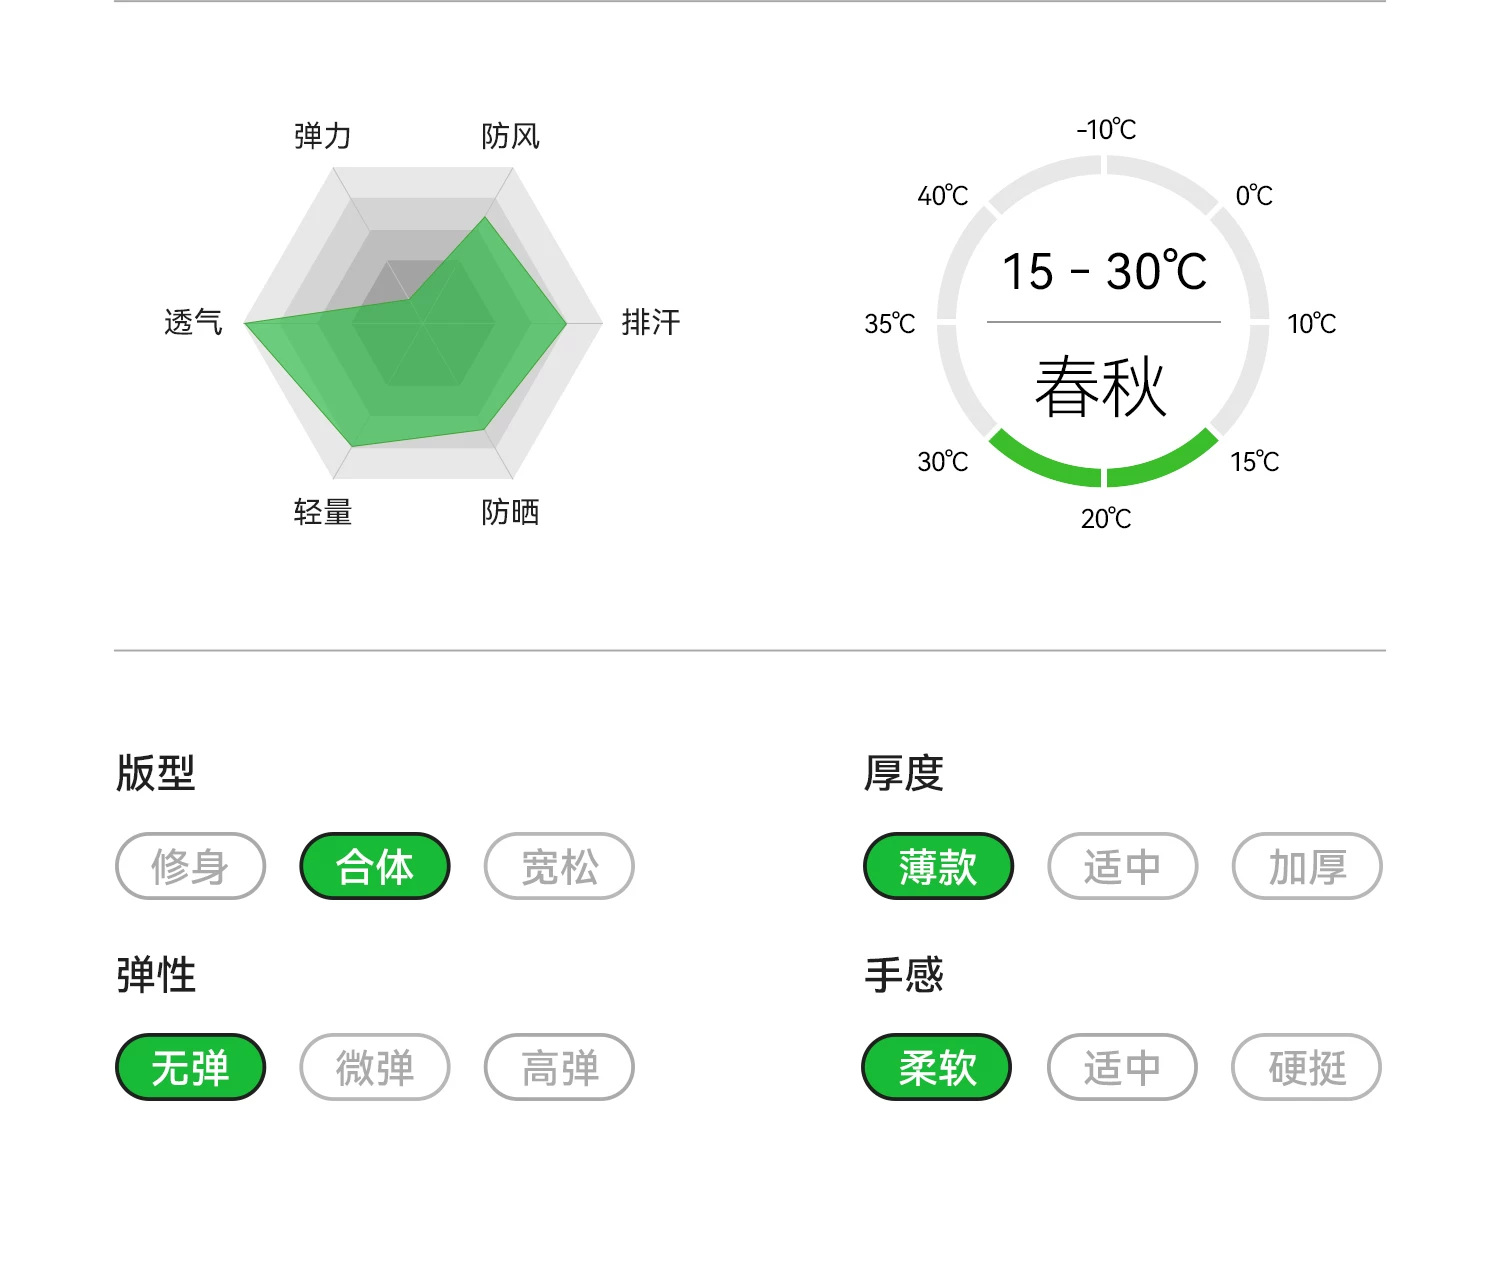The image size is (1500, 1261).
Task: Click the green radar chart area
Action: (440, 360)
